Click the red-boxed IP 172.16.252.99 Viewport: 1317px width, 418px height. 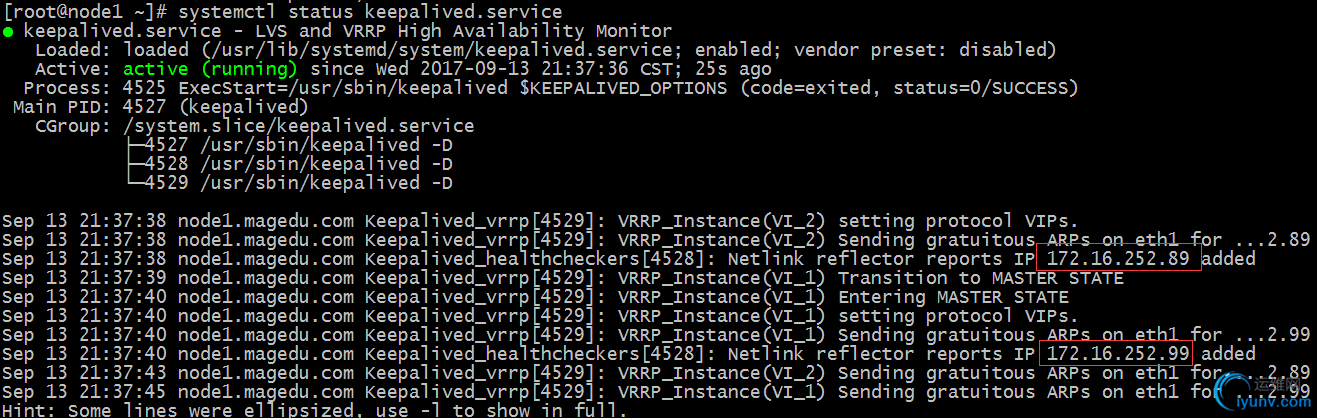[x=1118, y=354]
